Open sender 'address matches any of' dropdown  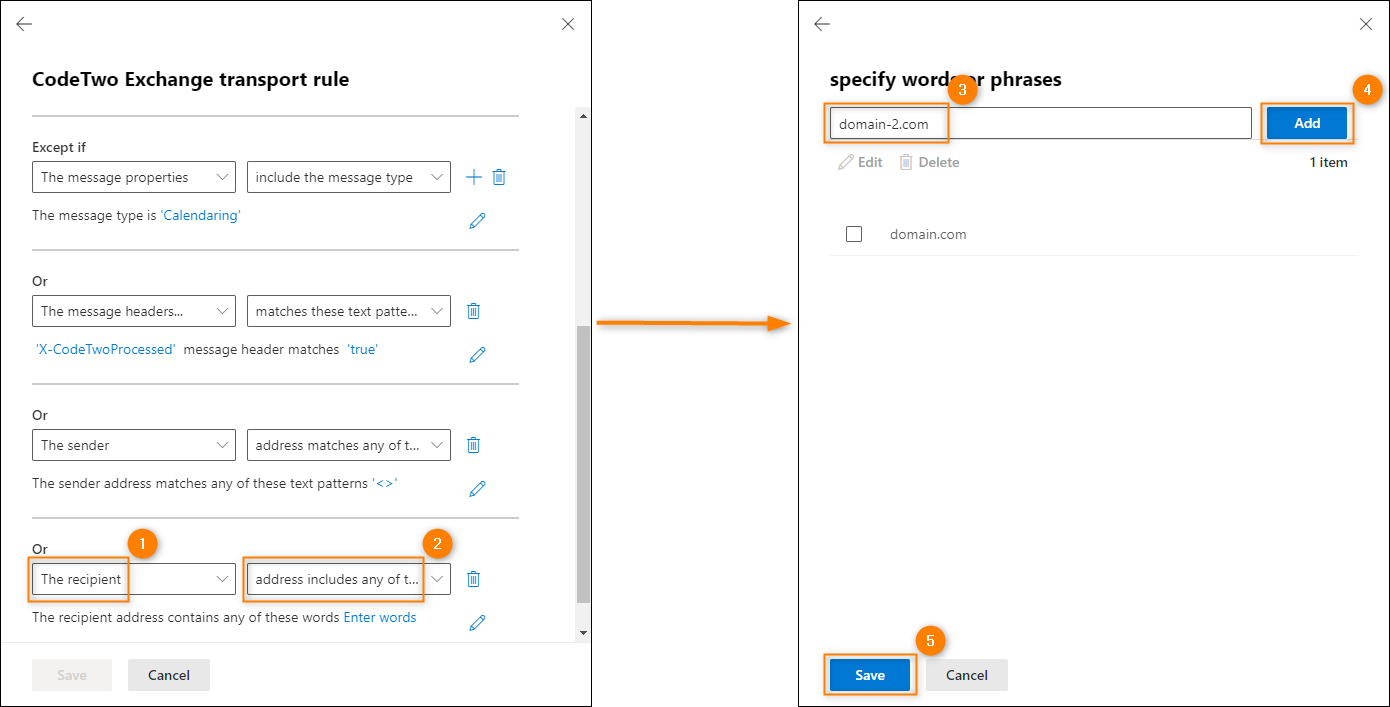pyautogui.click(x=349, y=445)
